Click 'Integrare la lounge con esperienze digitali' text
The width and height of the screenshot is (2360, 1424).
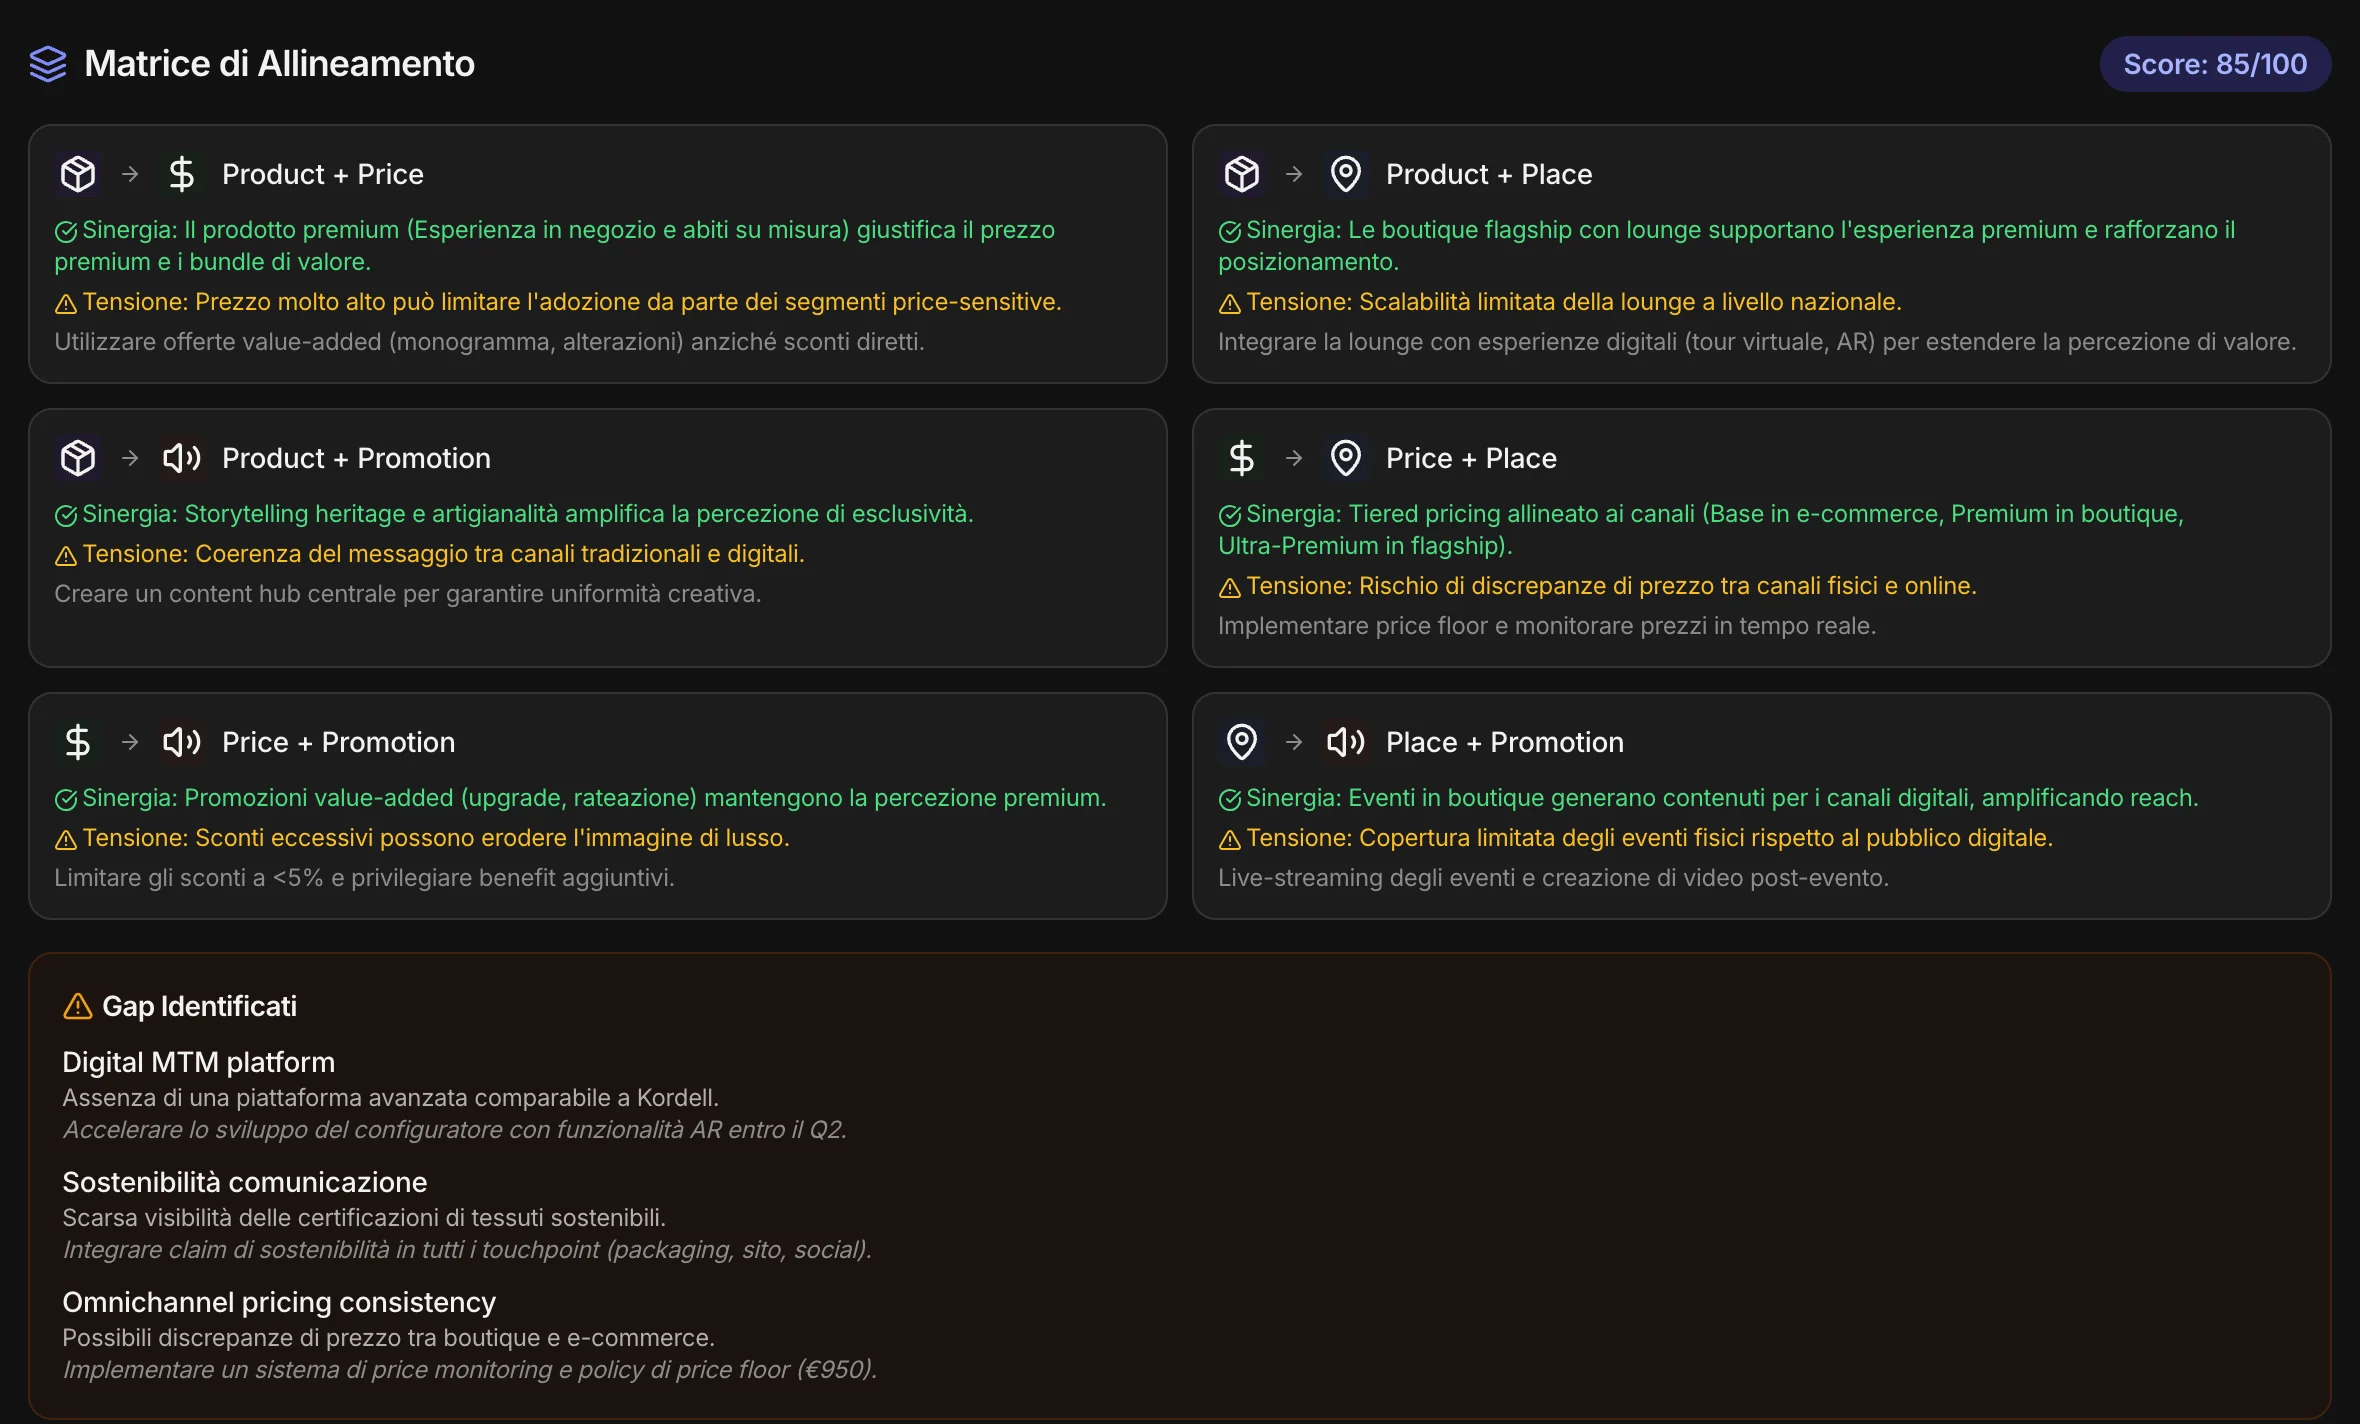(x=1757, y=342)
